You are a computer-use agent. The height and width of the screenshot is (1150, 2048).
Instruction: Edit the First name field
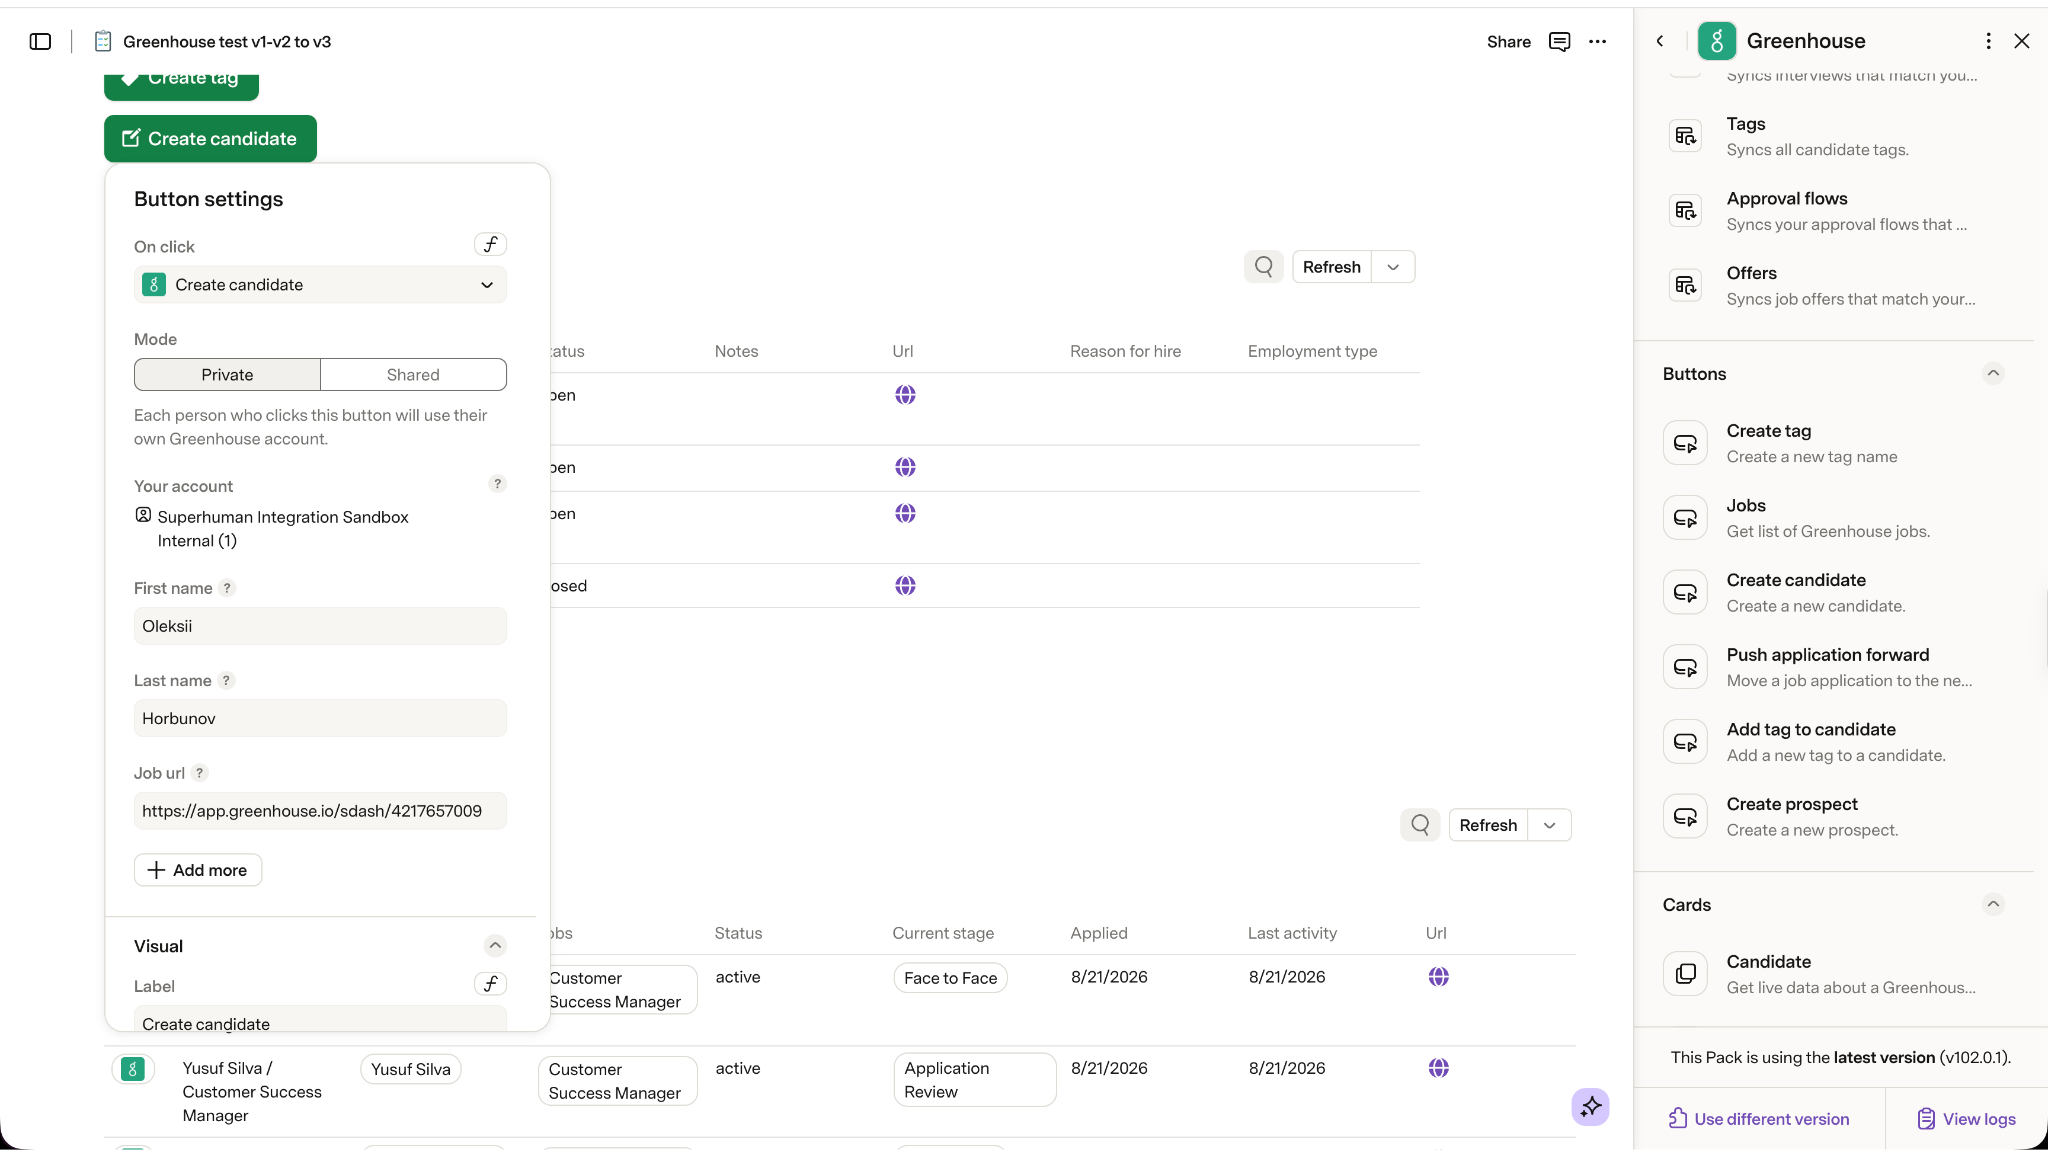[x=320, y=626]
